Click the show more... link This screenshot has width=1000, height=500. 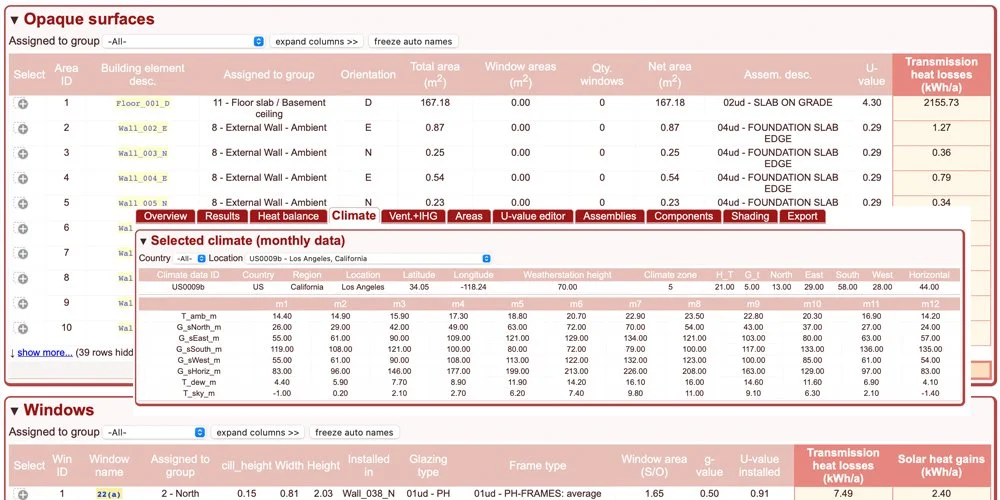[45, 352]
